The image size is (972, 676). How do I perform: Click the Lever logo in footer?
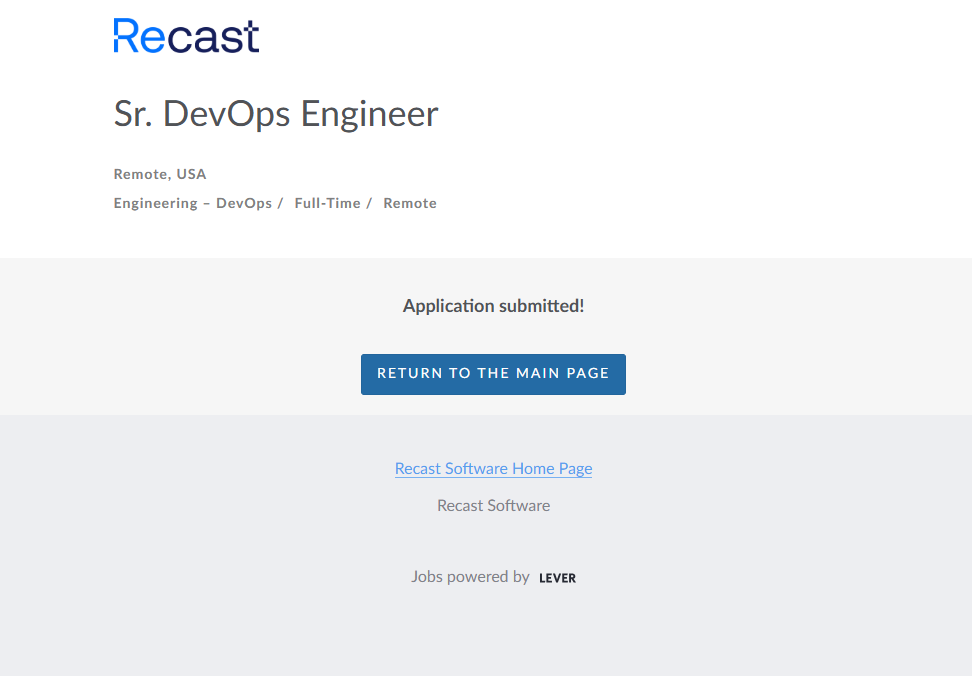point(557,578)
